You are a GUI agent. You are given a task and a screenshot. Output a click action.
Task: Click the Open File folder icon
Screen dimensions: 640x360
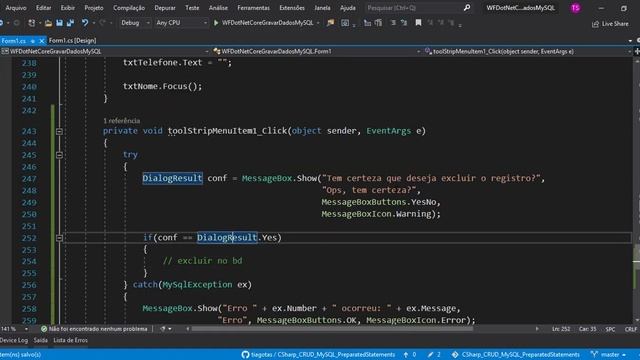click(x=48, y=23)
